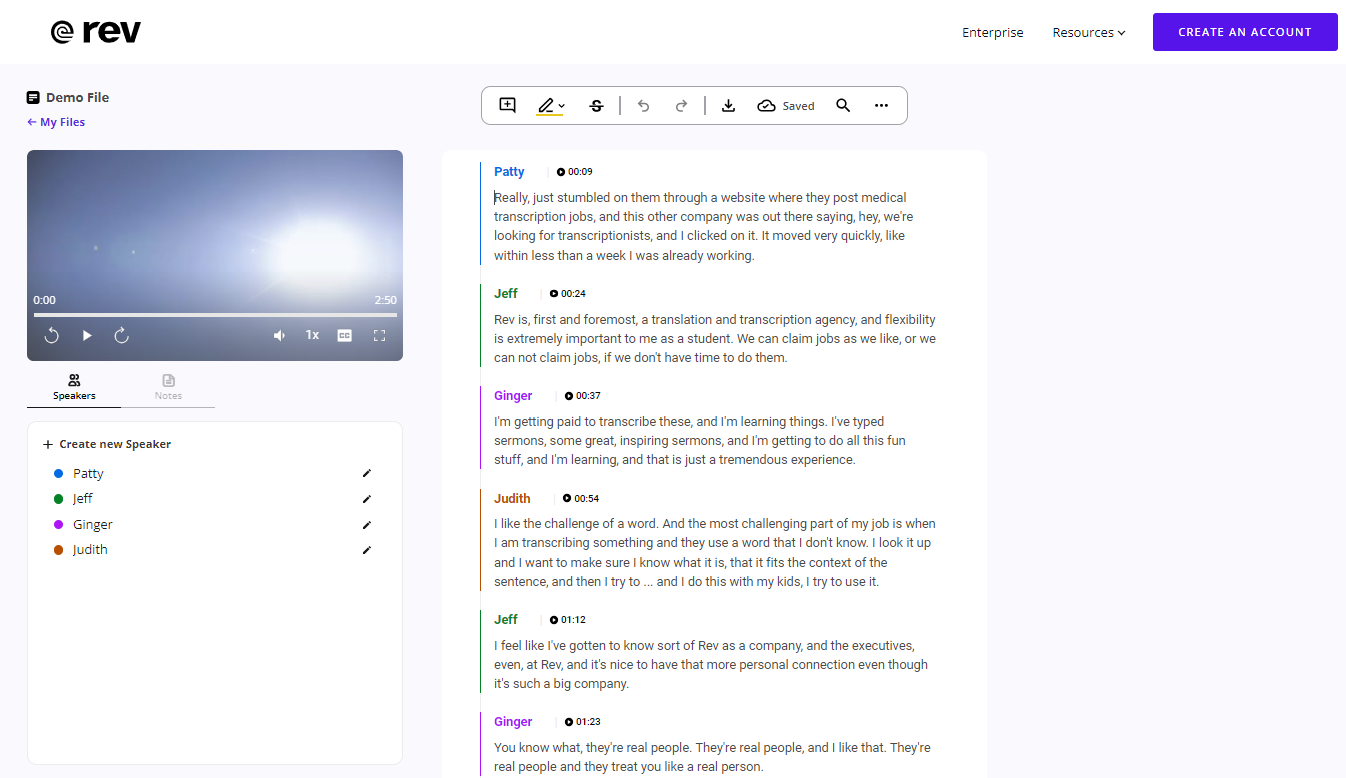Create new Speaker
Viewport: 1346px width, 778px height.
[x=107, y=444]
